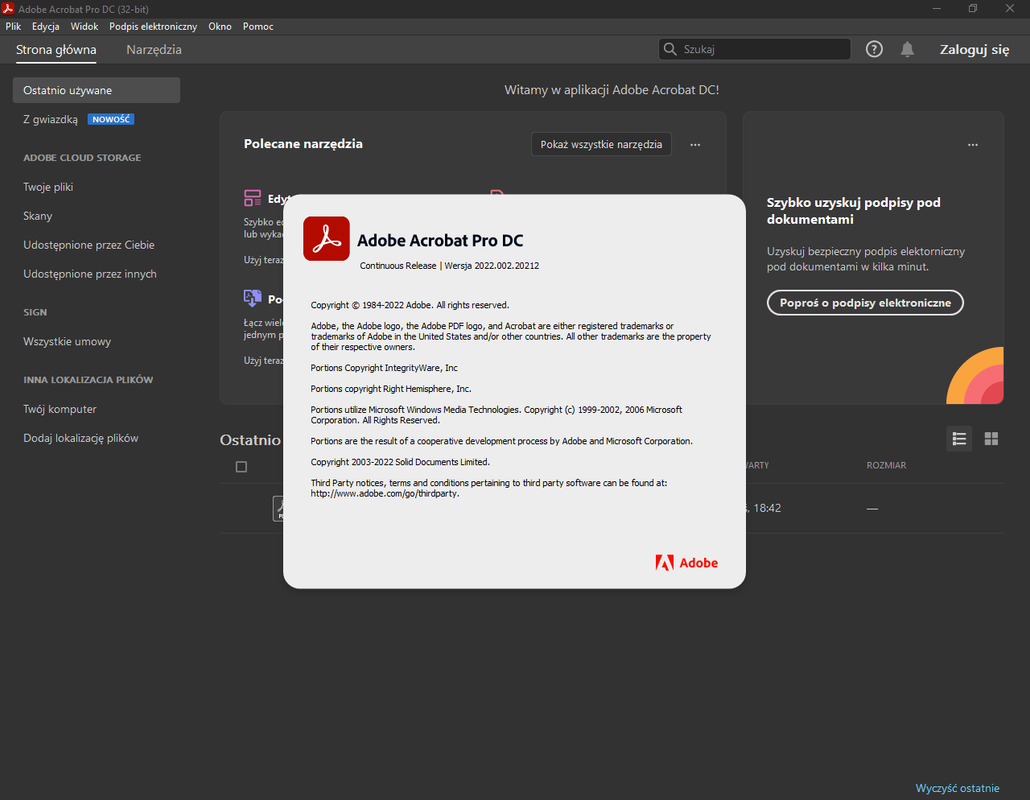Click the Combine files tool icon
Viewport: 1030px width, 800px height.
[252, 298]
